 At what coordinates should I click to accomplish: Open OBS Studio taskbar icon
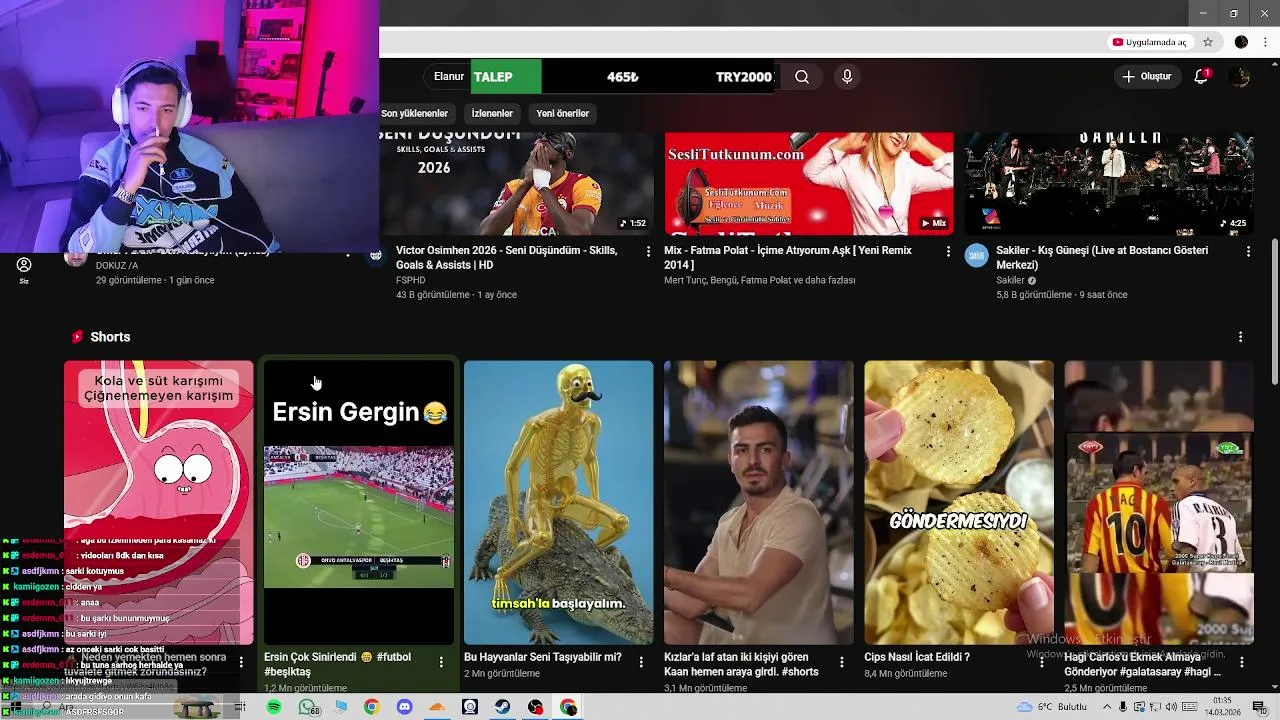click(x=536, y=707)
